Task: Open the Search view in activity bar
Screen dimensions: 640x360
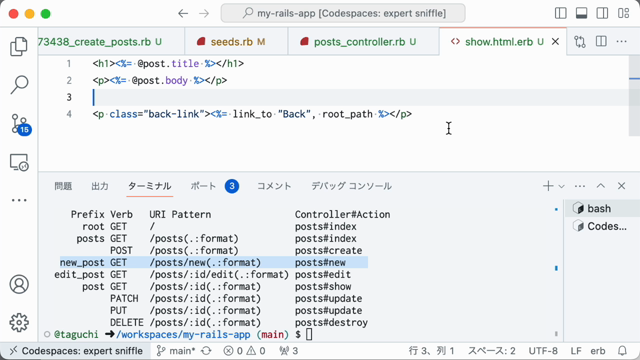Action: (x=19, y=84)
